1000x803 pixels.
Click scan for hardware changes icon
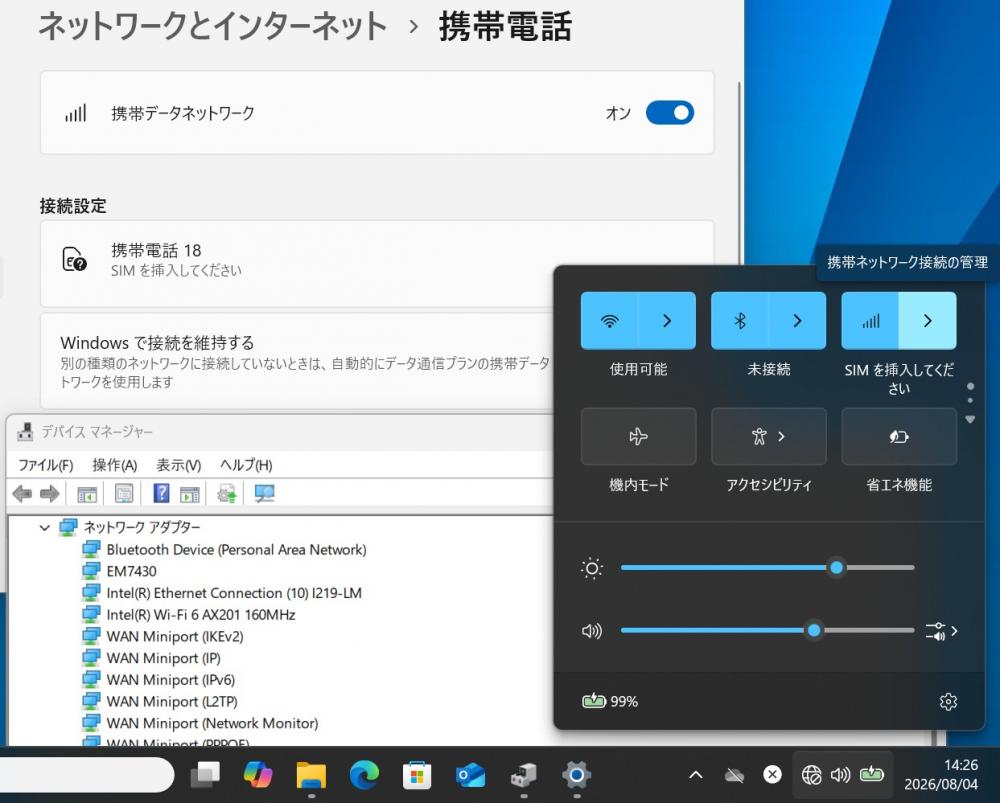point(264,493)
